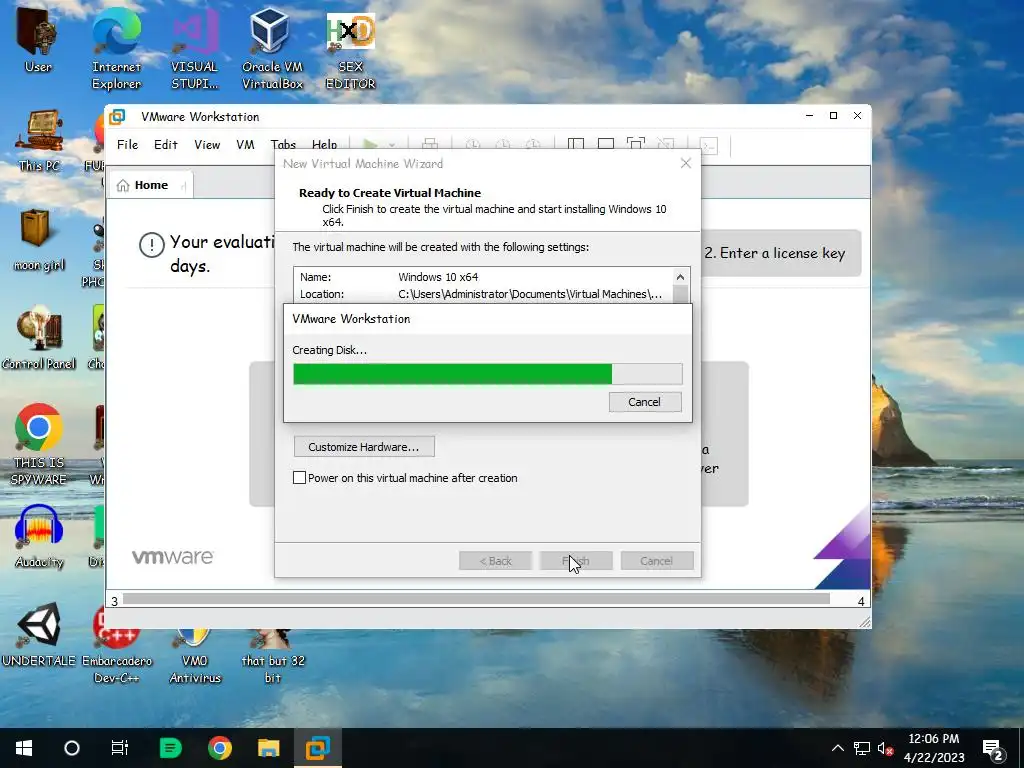Click VMware window horizontal scrollbar
Image resolution: width=1024 pixels, height=768 pixels.
pos(476,600)
